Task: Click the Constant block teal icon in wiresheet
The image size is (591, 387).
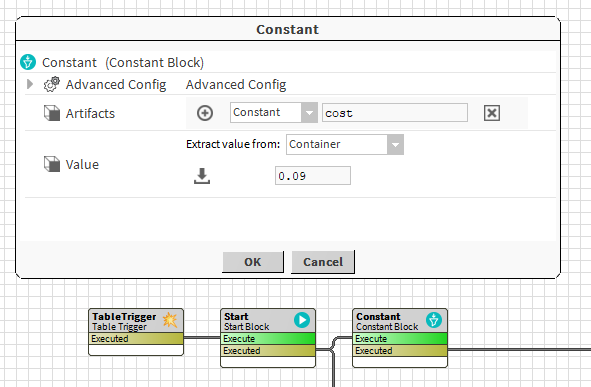Action: point(434,320)
